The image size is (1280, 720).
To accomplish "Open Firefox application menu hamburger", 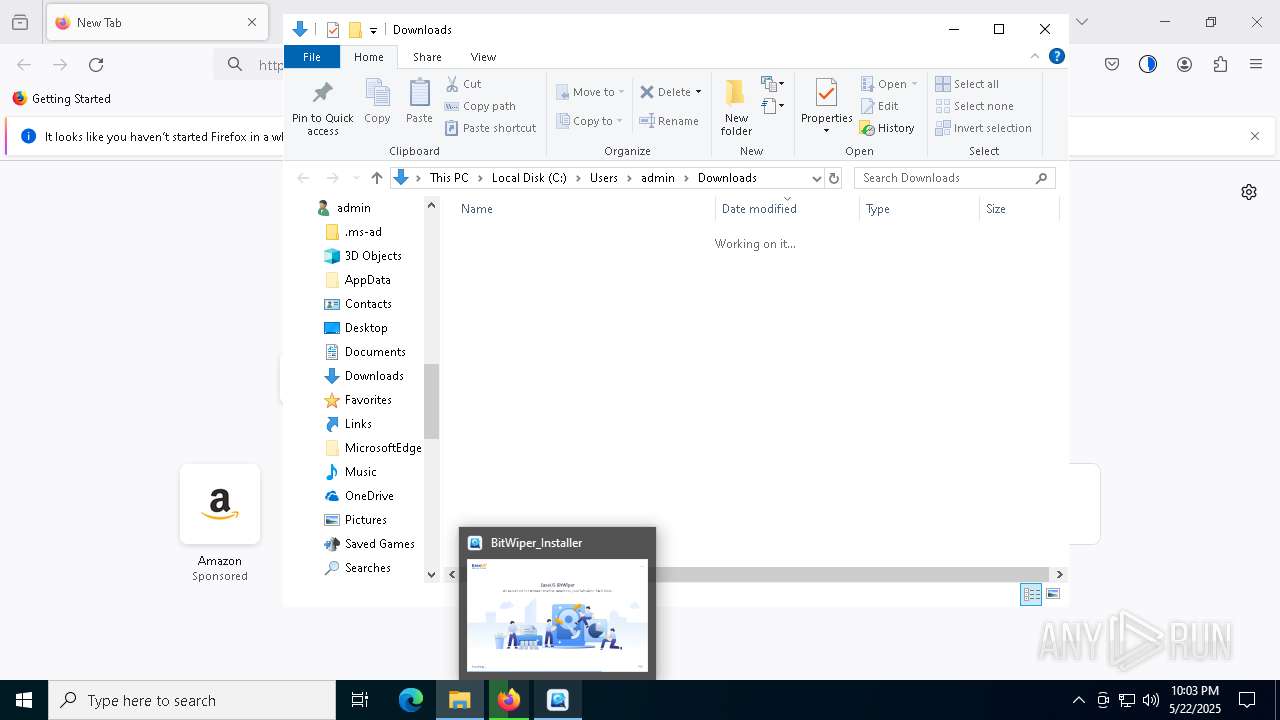I will point(1256,65).
